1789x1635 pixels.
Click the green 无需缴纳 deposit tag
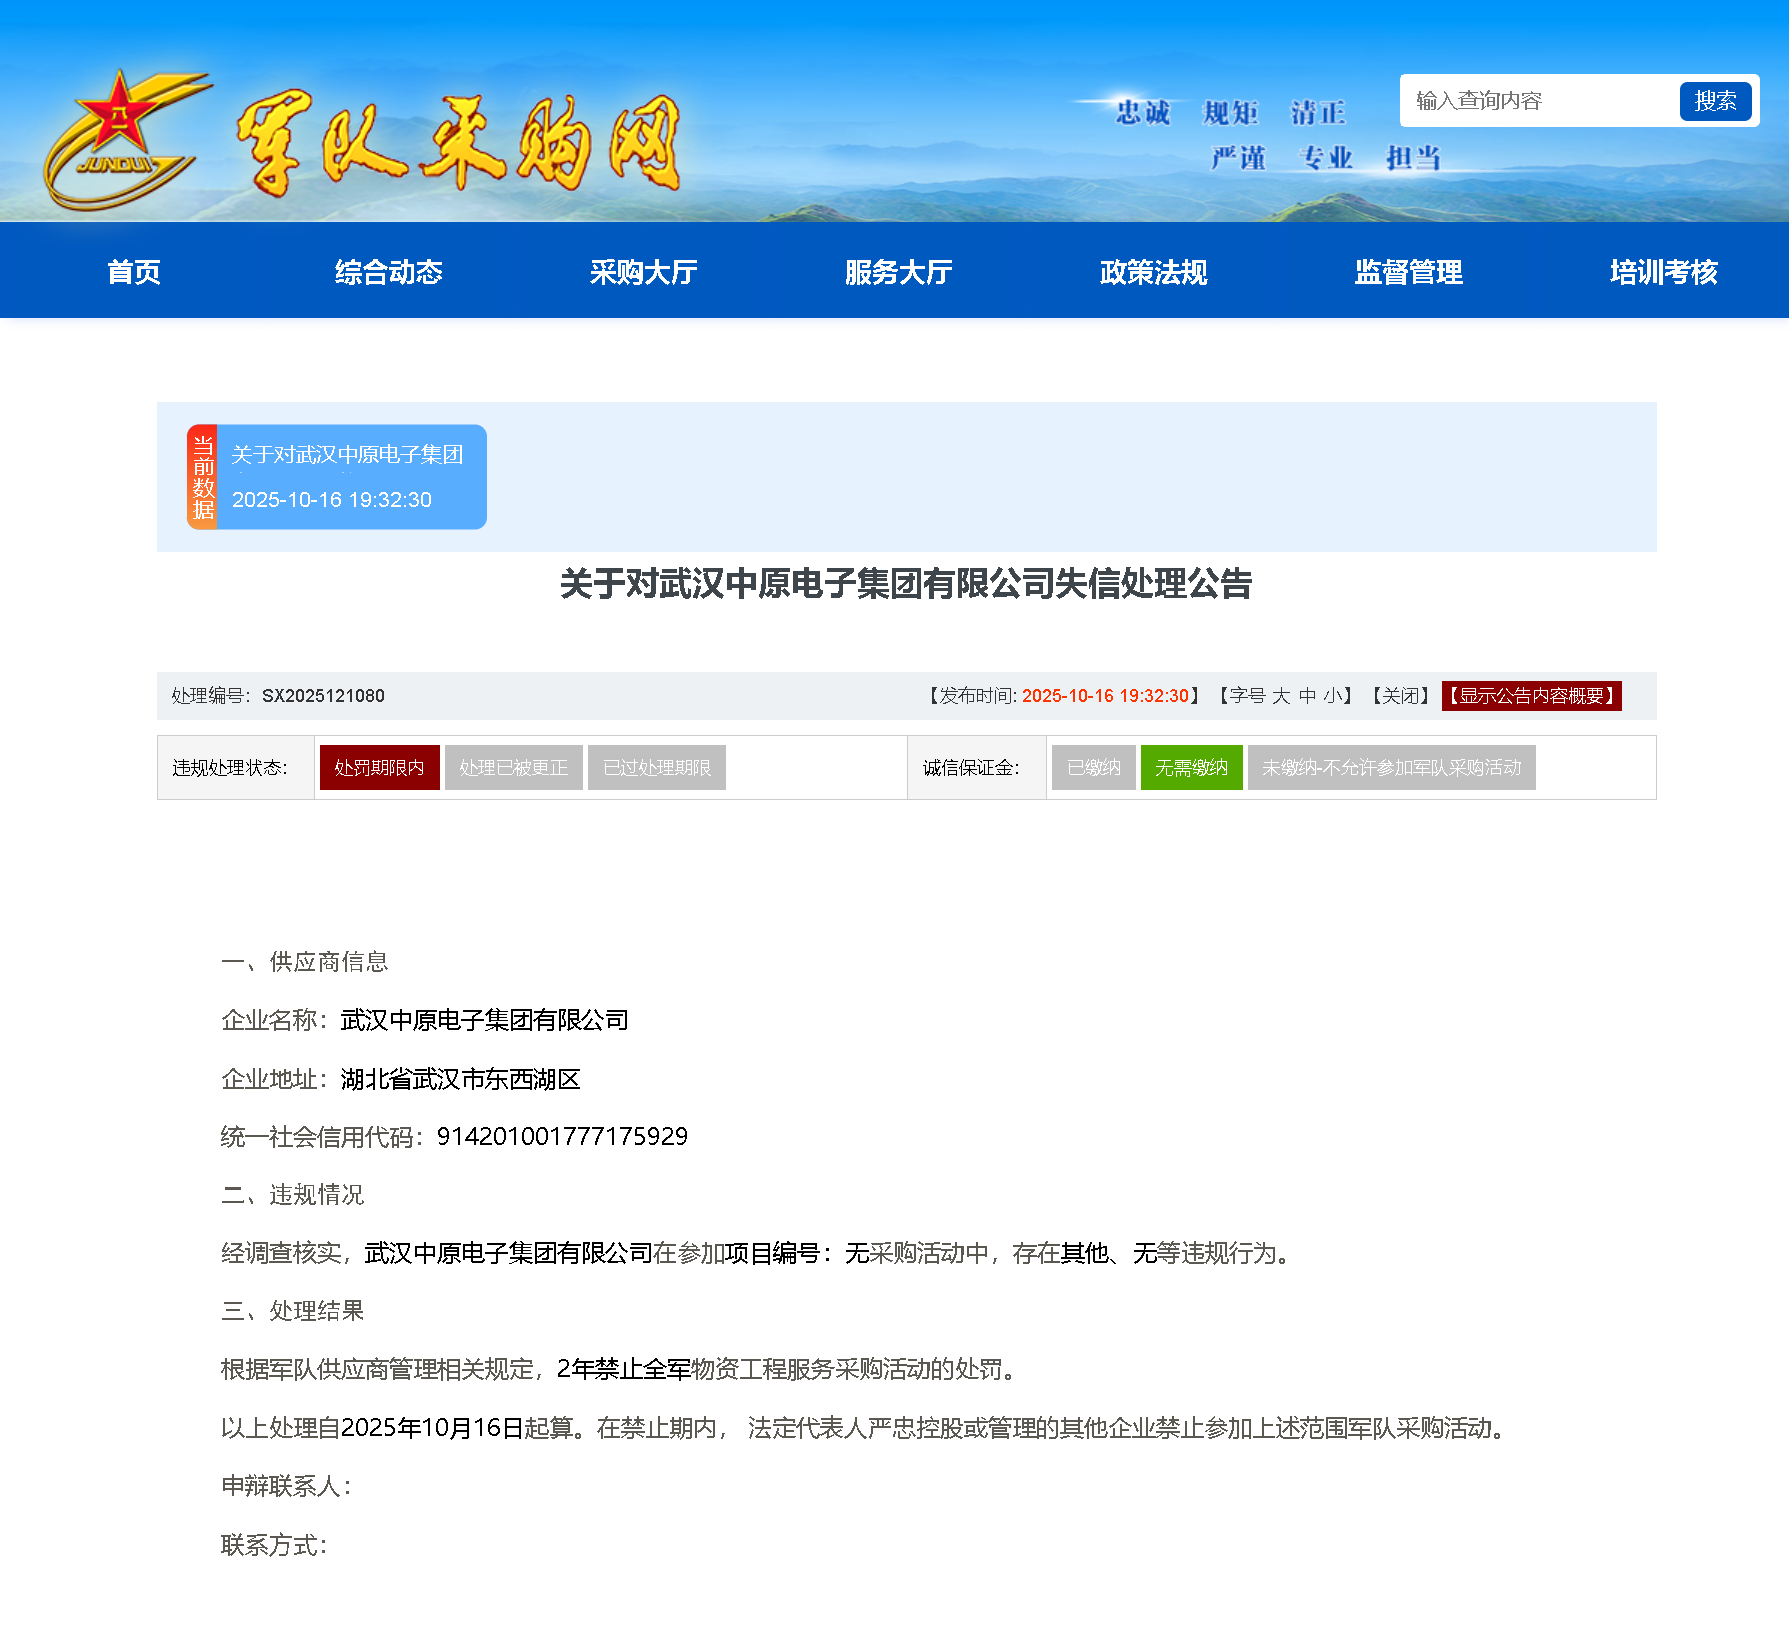1191,768
